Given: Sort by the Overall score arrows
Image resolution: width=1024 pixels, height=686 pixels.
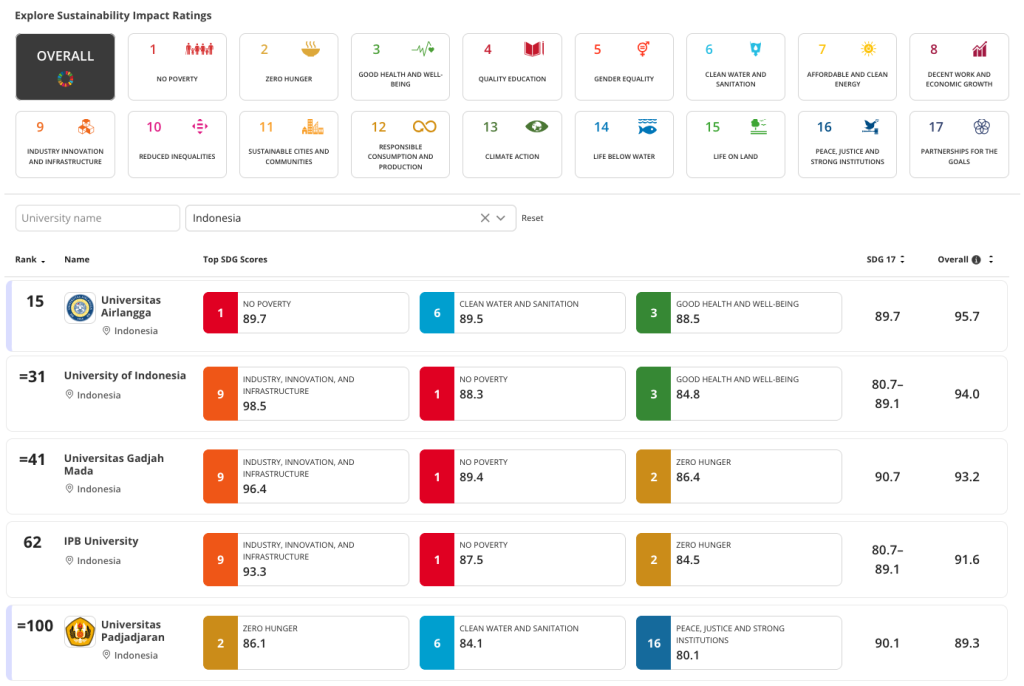Looking at the screenshot, I should pos(991,259).
